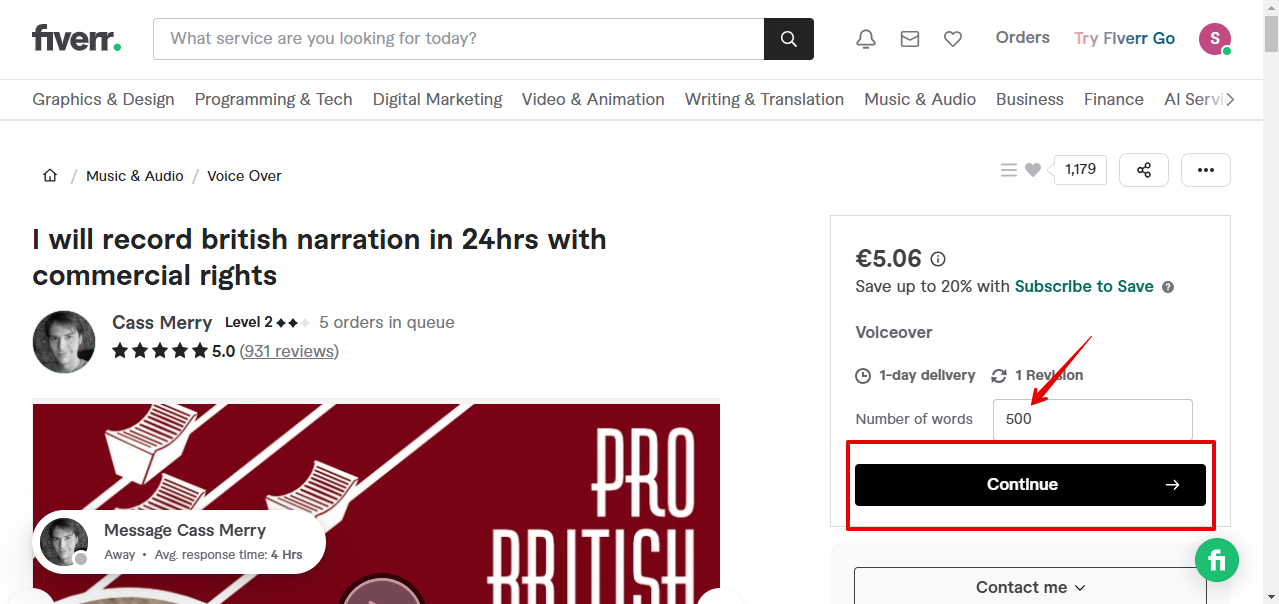Switch to the Music & Audio category
Screen dimensions: 1279x604
tap(919, 99)
